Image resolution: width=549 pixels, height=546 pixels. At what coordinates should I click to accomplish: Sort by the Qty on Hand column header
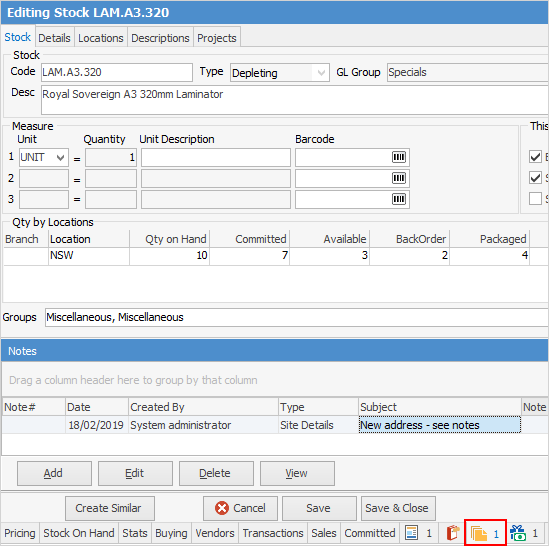(x=169, y=239)
